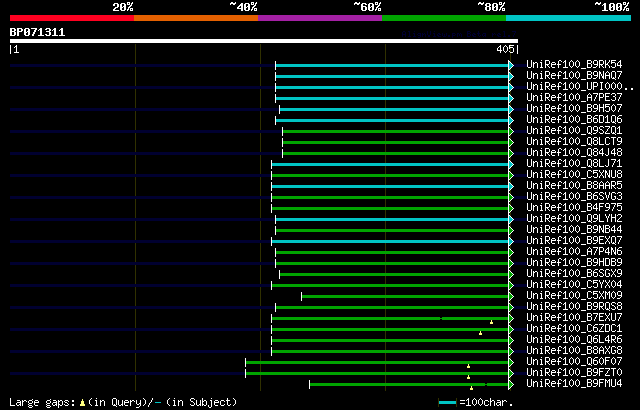The width and height of the screenshot is (640, 410).
Task: Click the cyan ~100% identity color band
Action: pos(569,18)
